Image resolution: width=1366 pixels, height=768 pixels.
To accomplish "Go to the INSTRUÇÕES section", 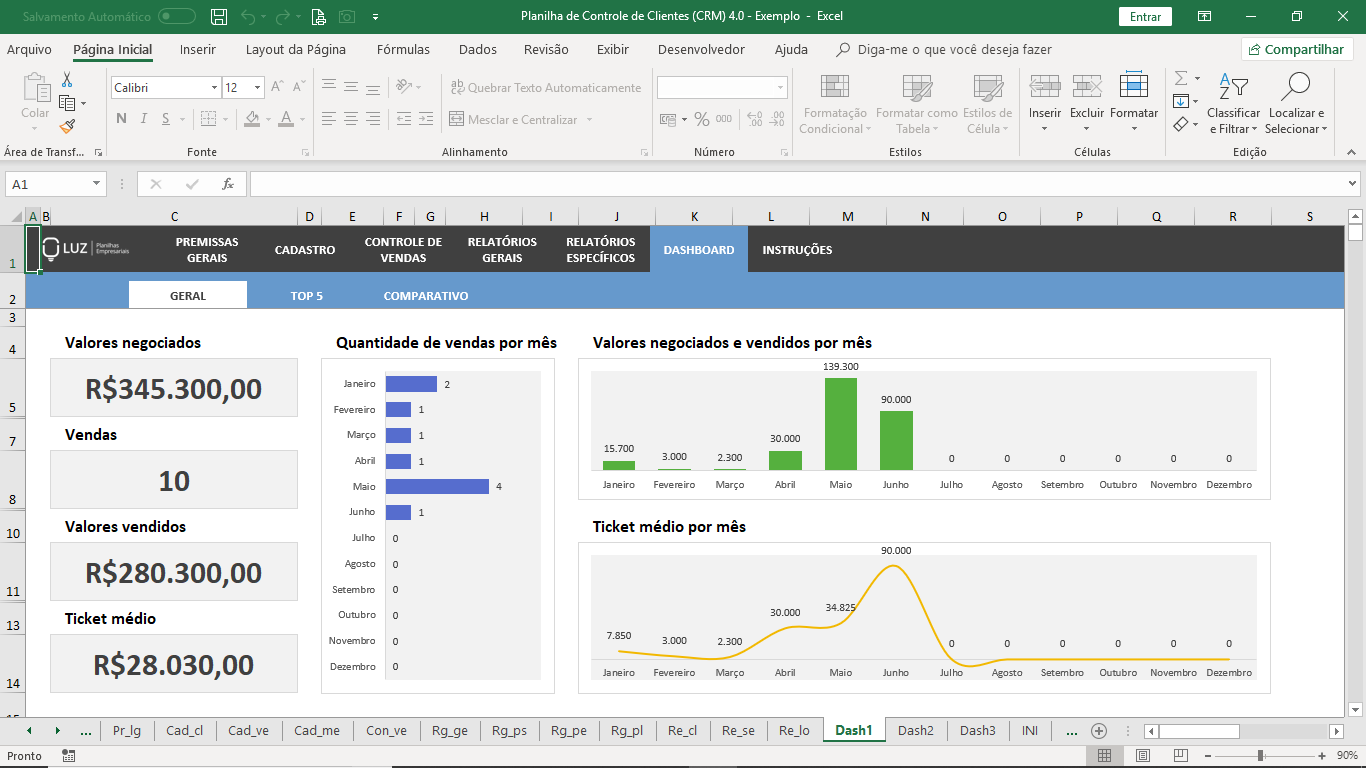I will pos(797,250).
